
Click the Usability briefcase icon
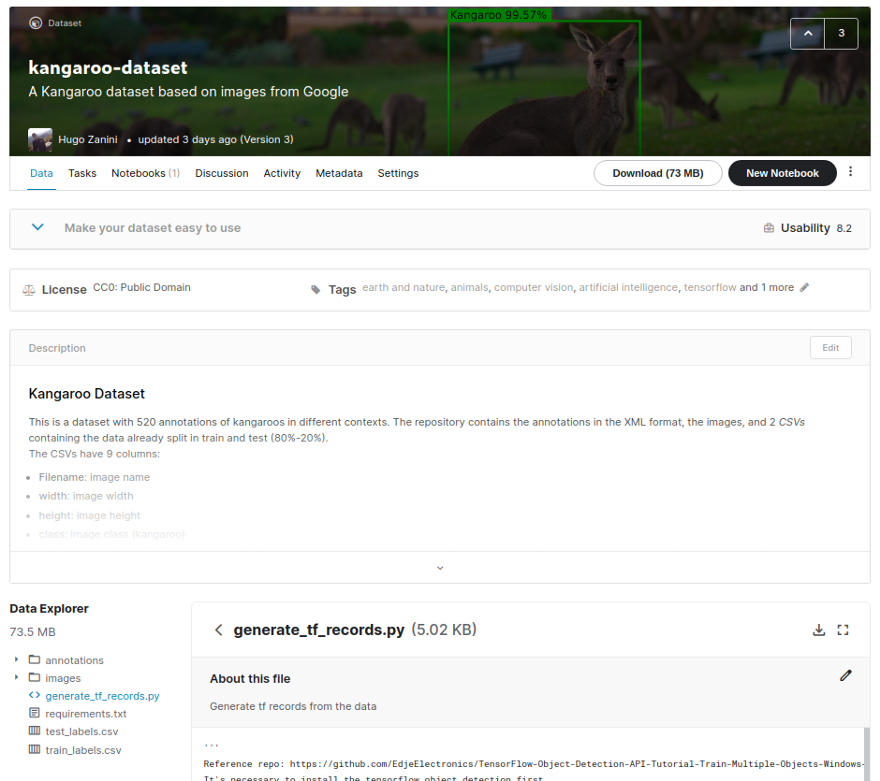768,228
